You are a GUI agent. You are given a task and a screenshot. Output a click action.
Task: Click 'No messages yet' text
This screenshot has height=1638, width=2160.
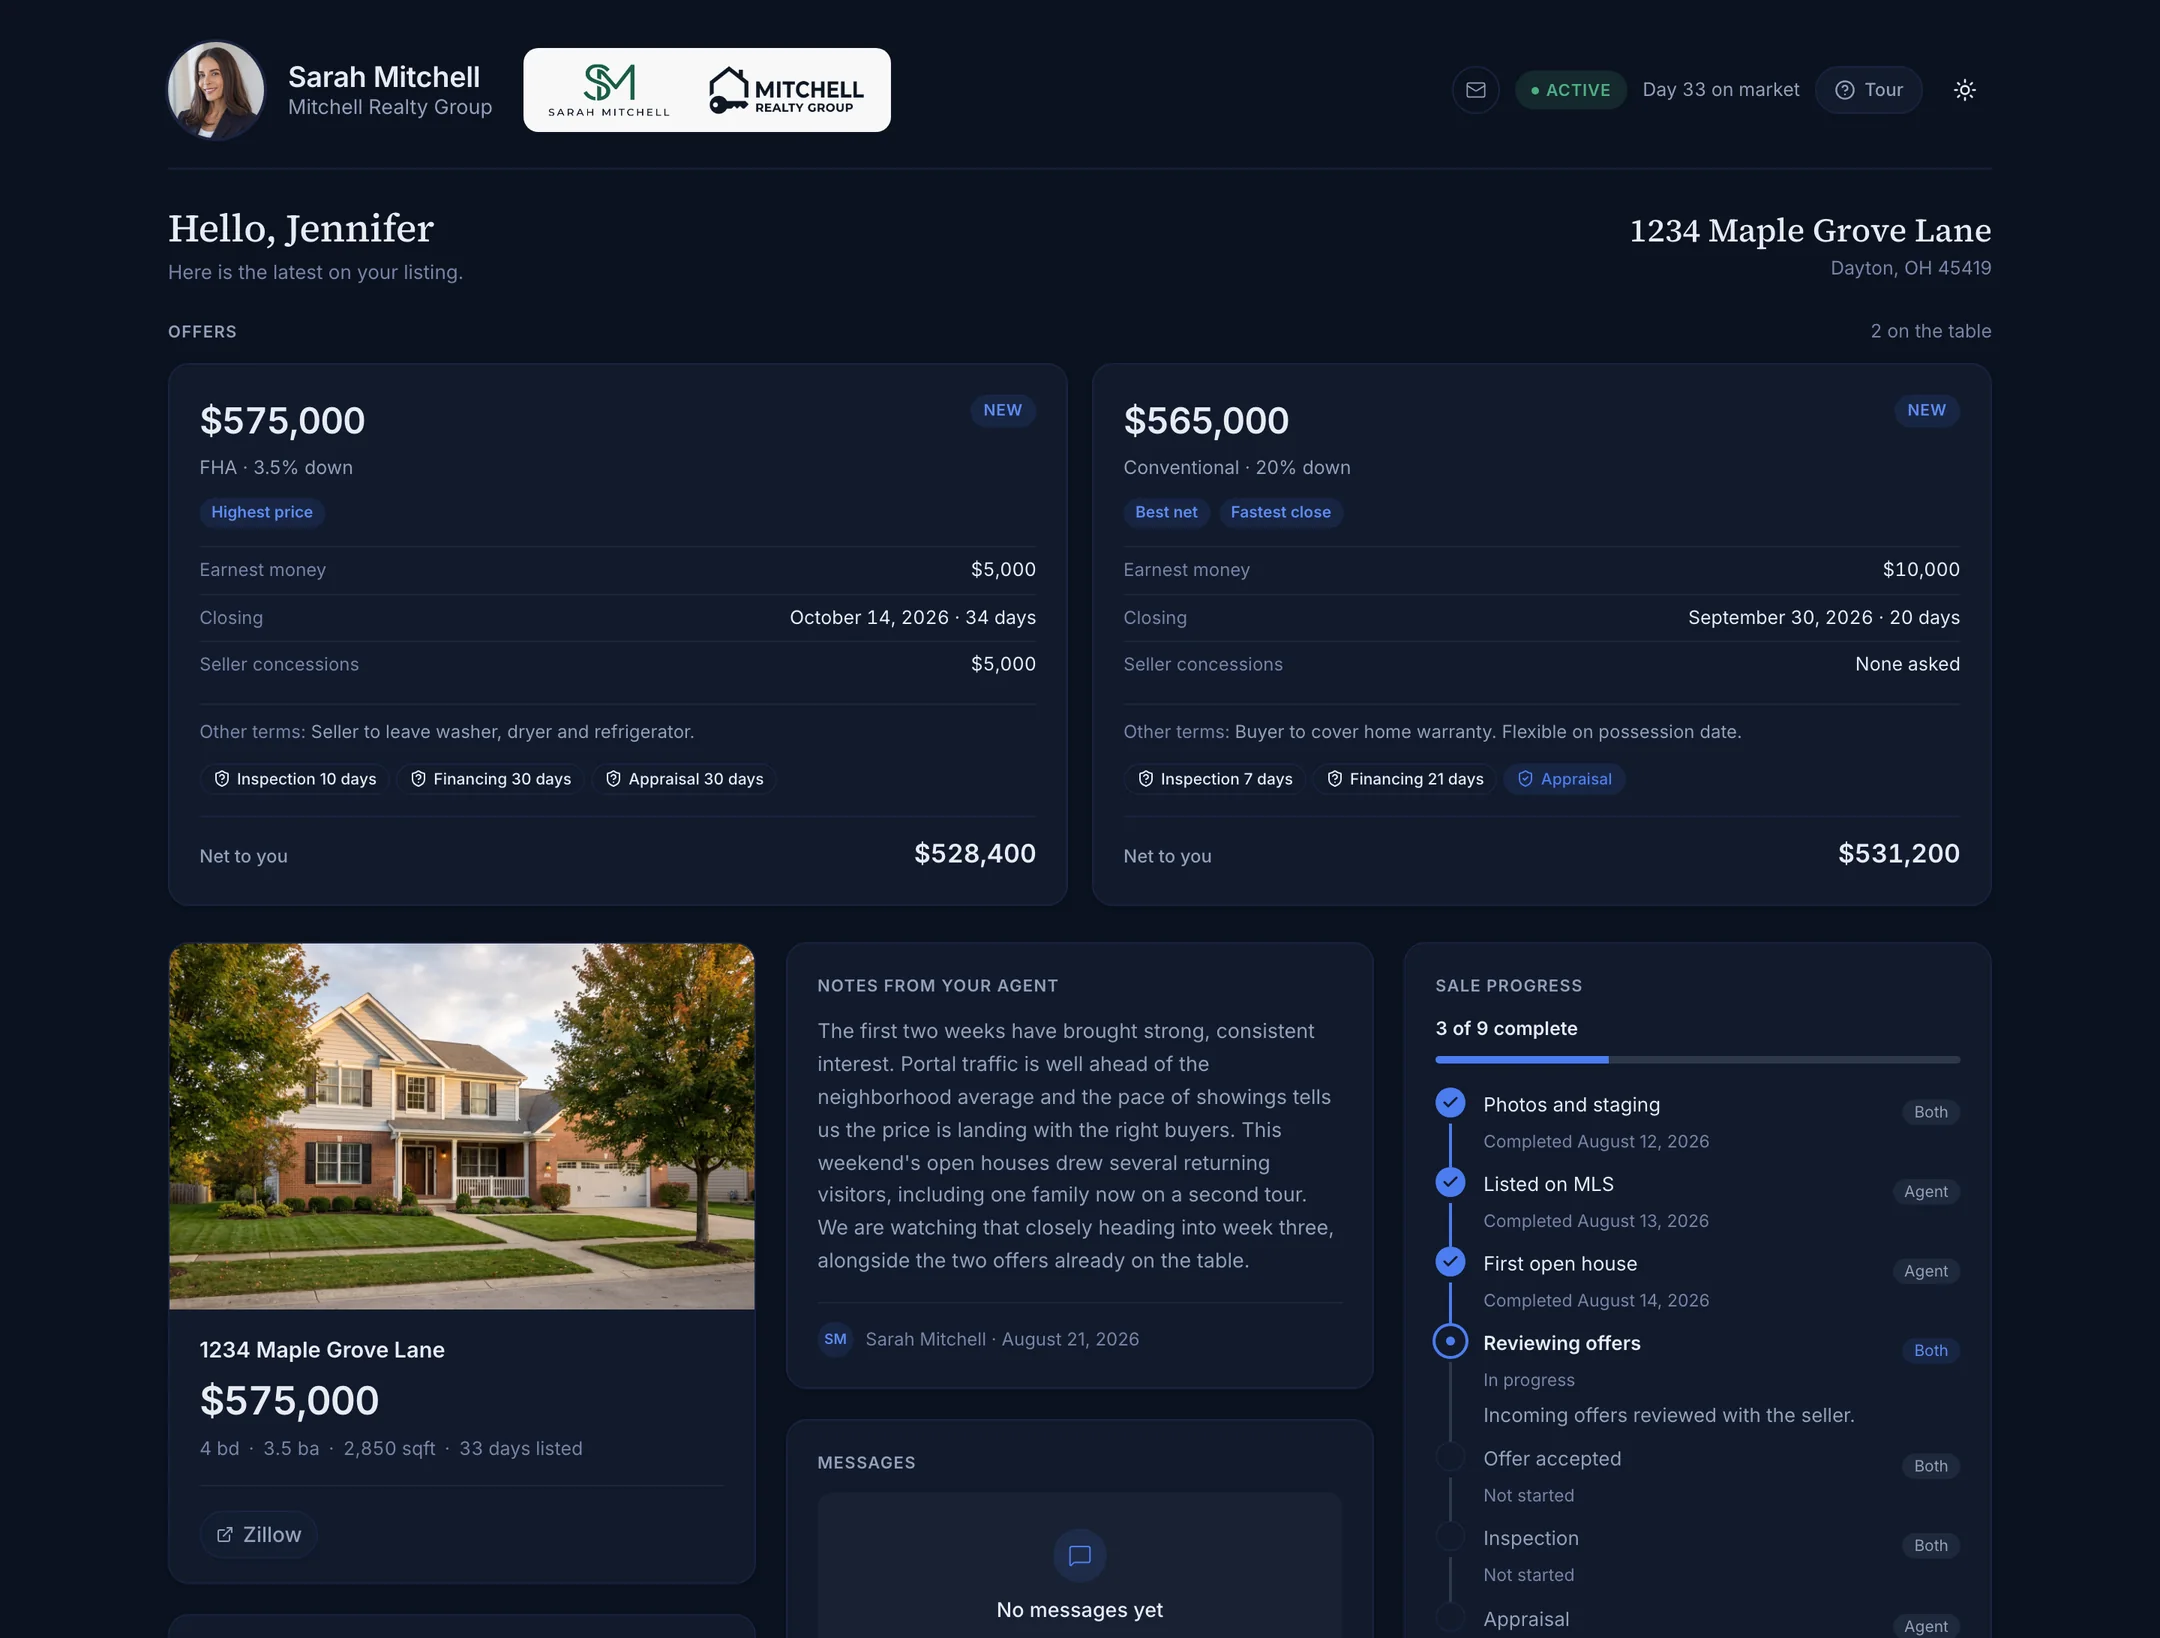point(1079,1610)
